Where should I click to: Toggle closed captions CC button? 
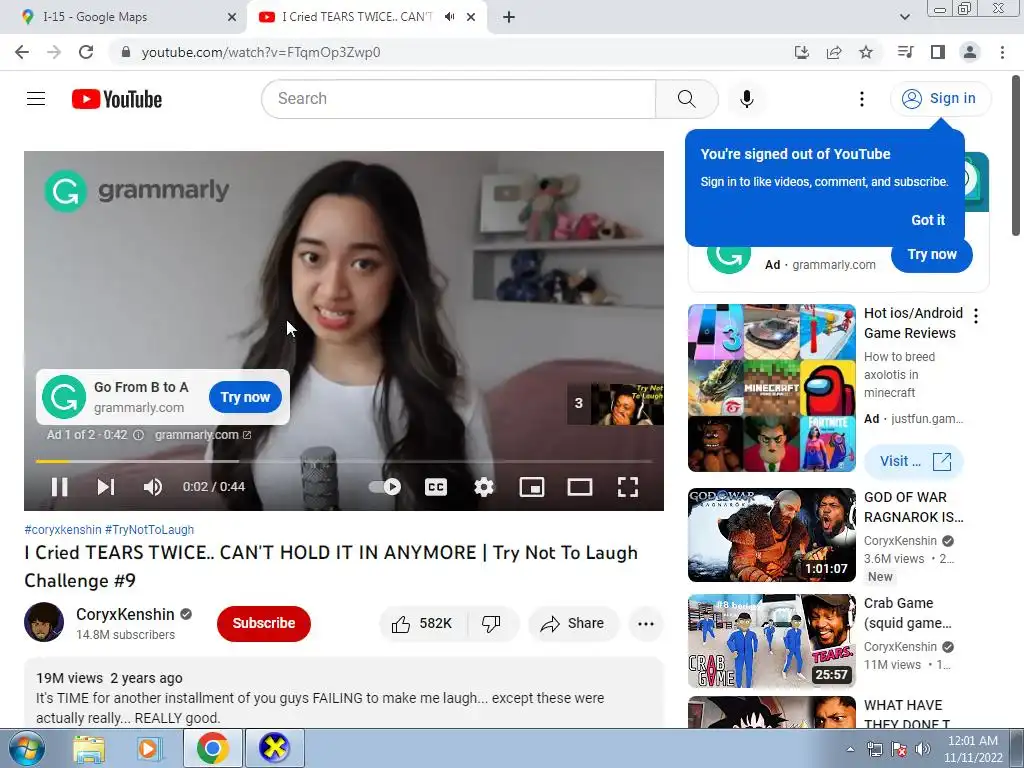(436, 487)
